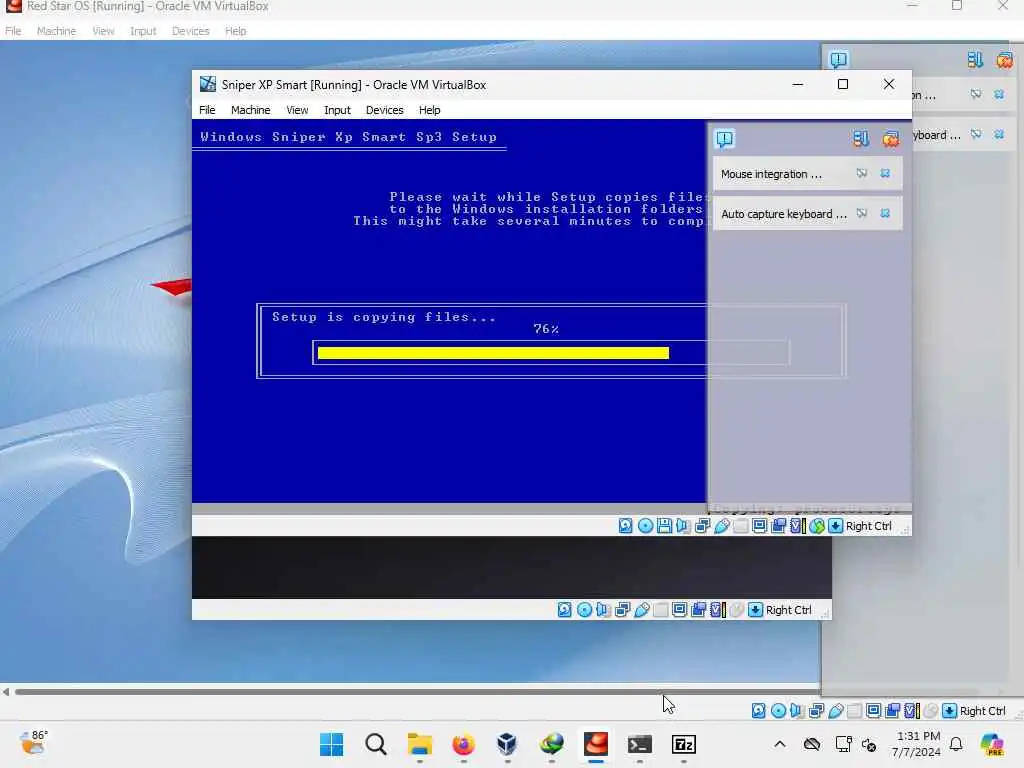
Task: Open Windows Start menu
Action: [331, 744]
